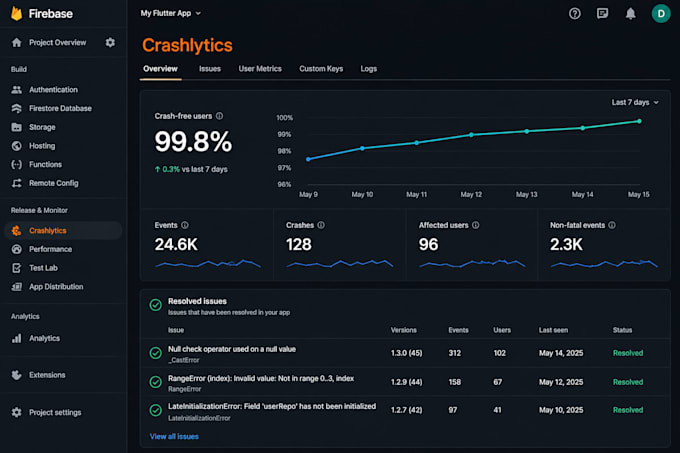Click the App Distribution icon
Image resolution: width=680 pixels, height=453 pixels.
(x=16, y=287)
